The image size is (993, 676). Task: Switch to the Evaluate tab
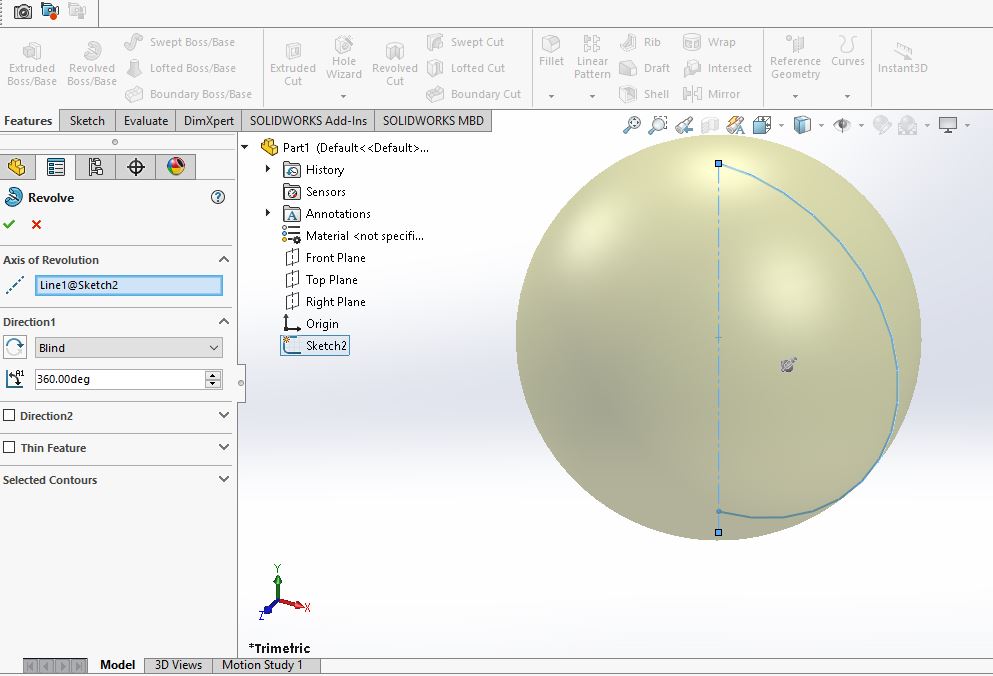pyautogui.click(x=146, y=120)
